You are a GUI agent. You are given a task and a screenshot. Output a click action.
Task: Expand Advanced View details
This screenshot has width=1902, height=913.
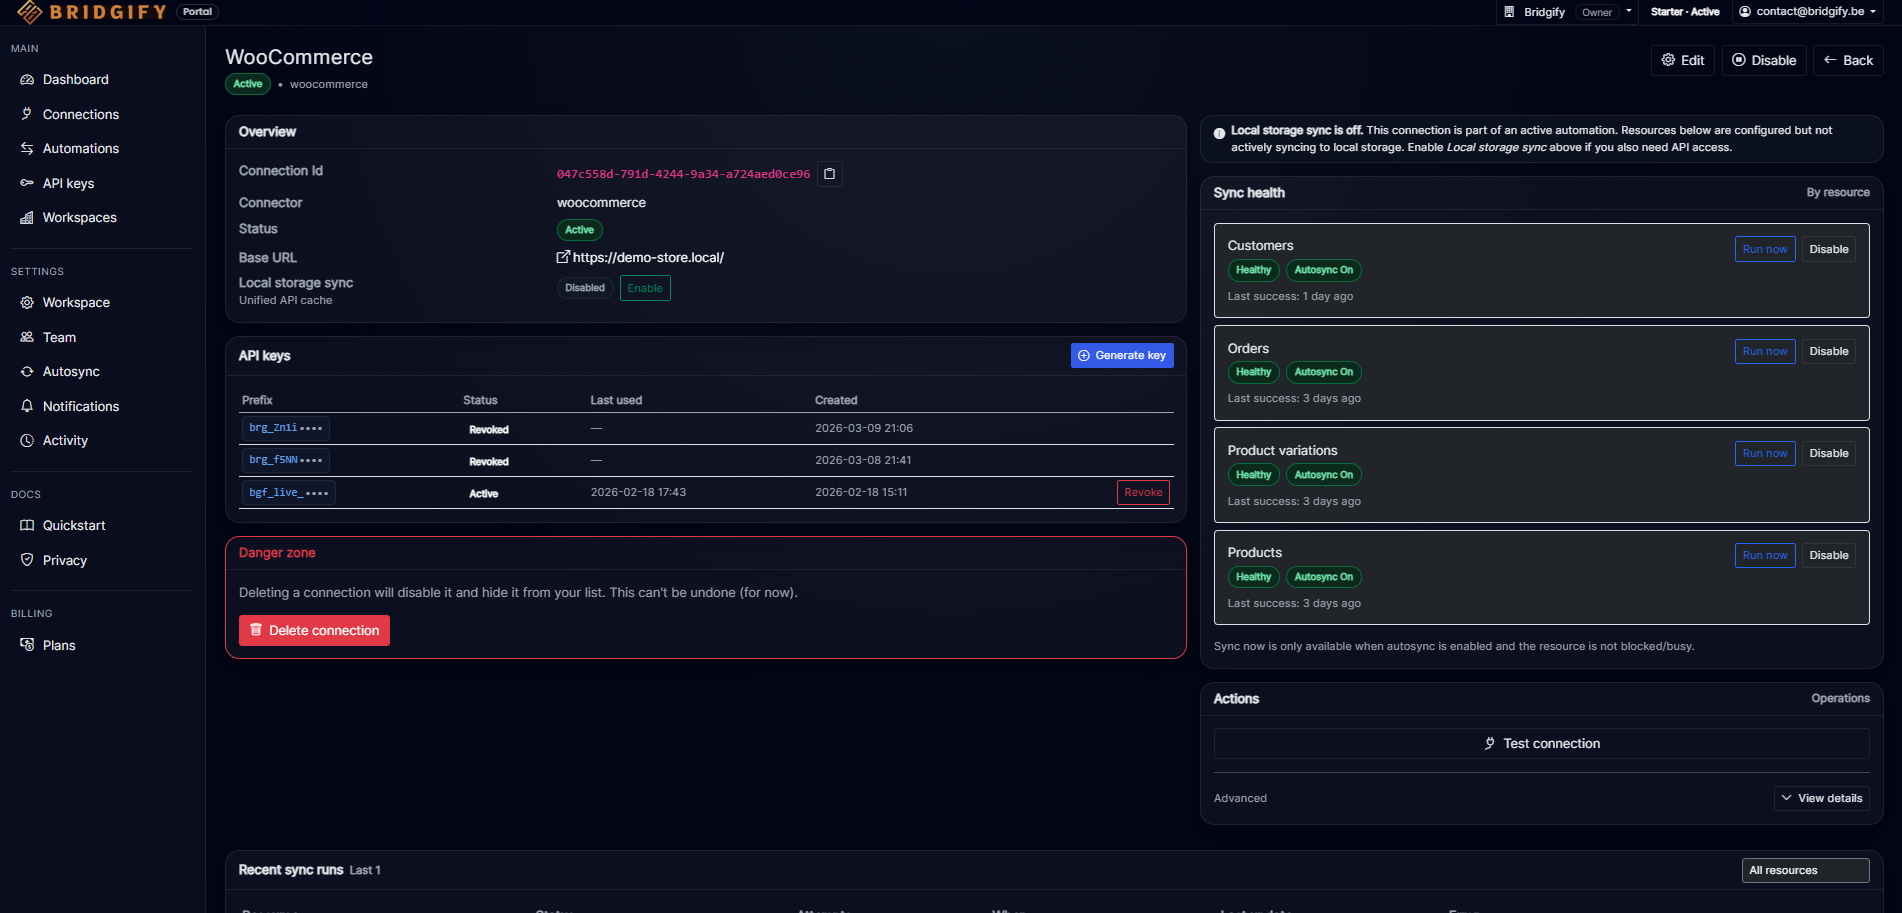1821,798
